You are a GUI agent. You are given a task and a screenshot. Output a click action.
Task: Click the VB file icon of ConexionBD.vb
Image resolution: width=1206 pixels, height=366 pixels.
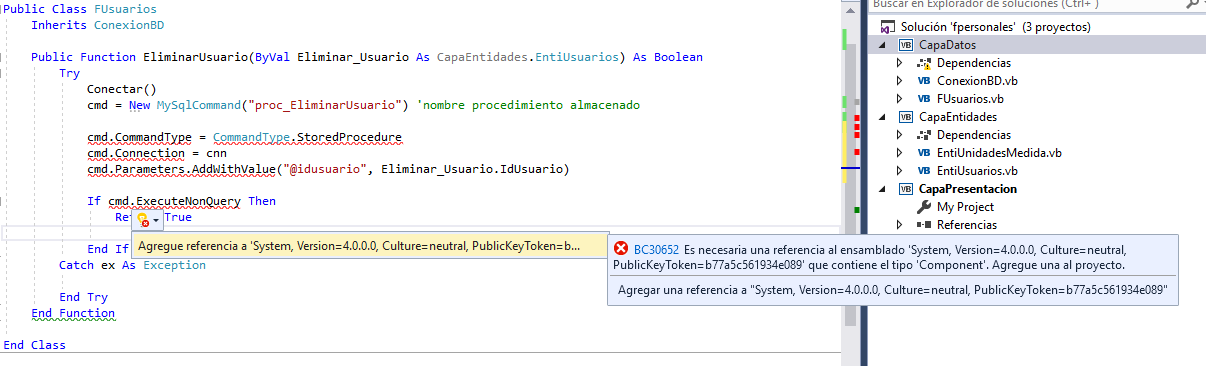(924, 81)
